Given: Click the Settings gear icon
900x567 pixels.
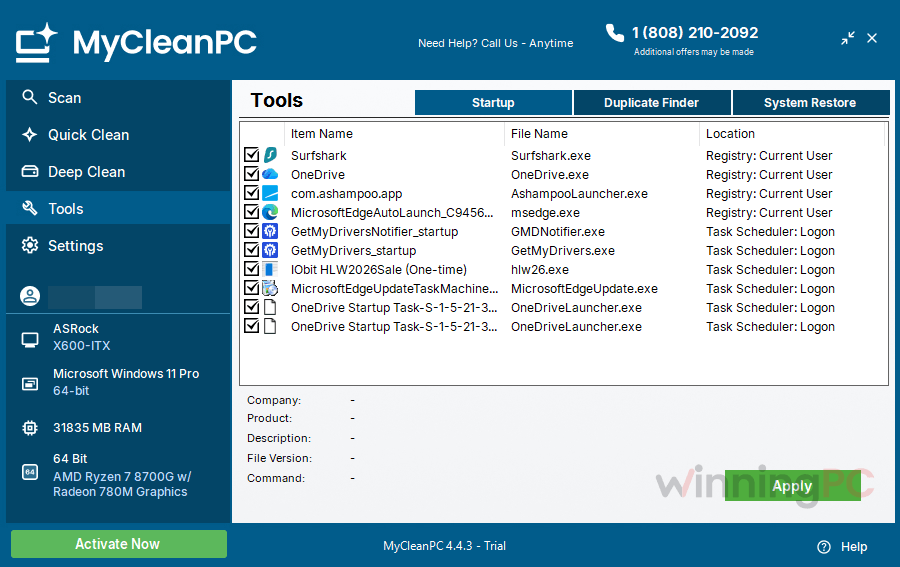Looking at the screenshot, I should pos(29,246).
